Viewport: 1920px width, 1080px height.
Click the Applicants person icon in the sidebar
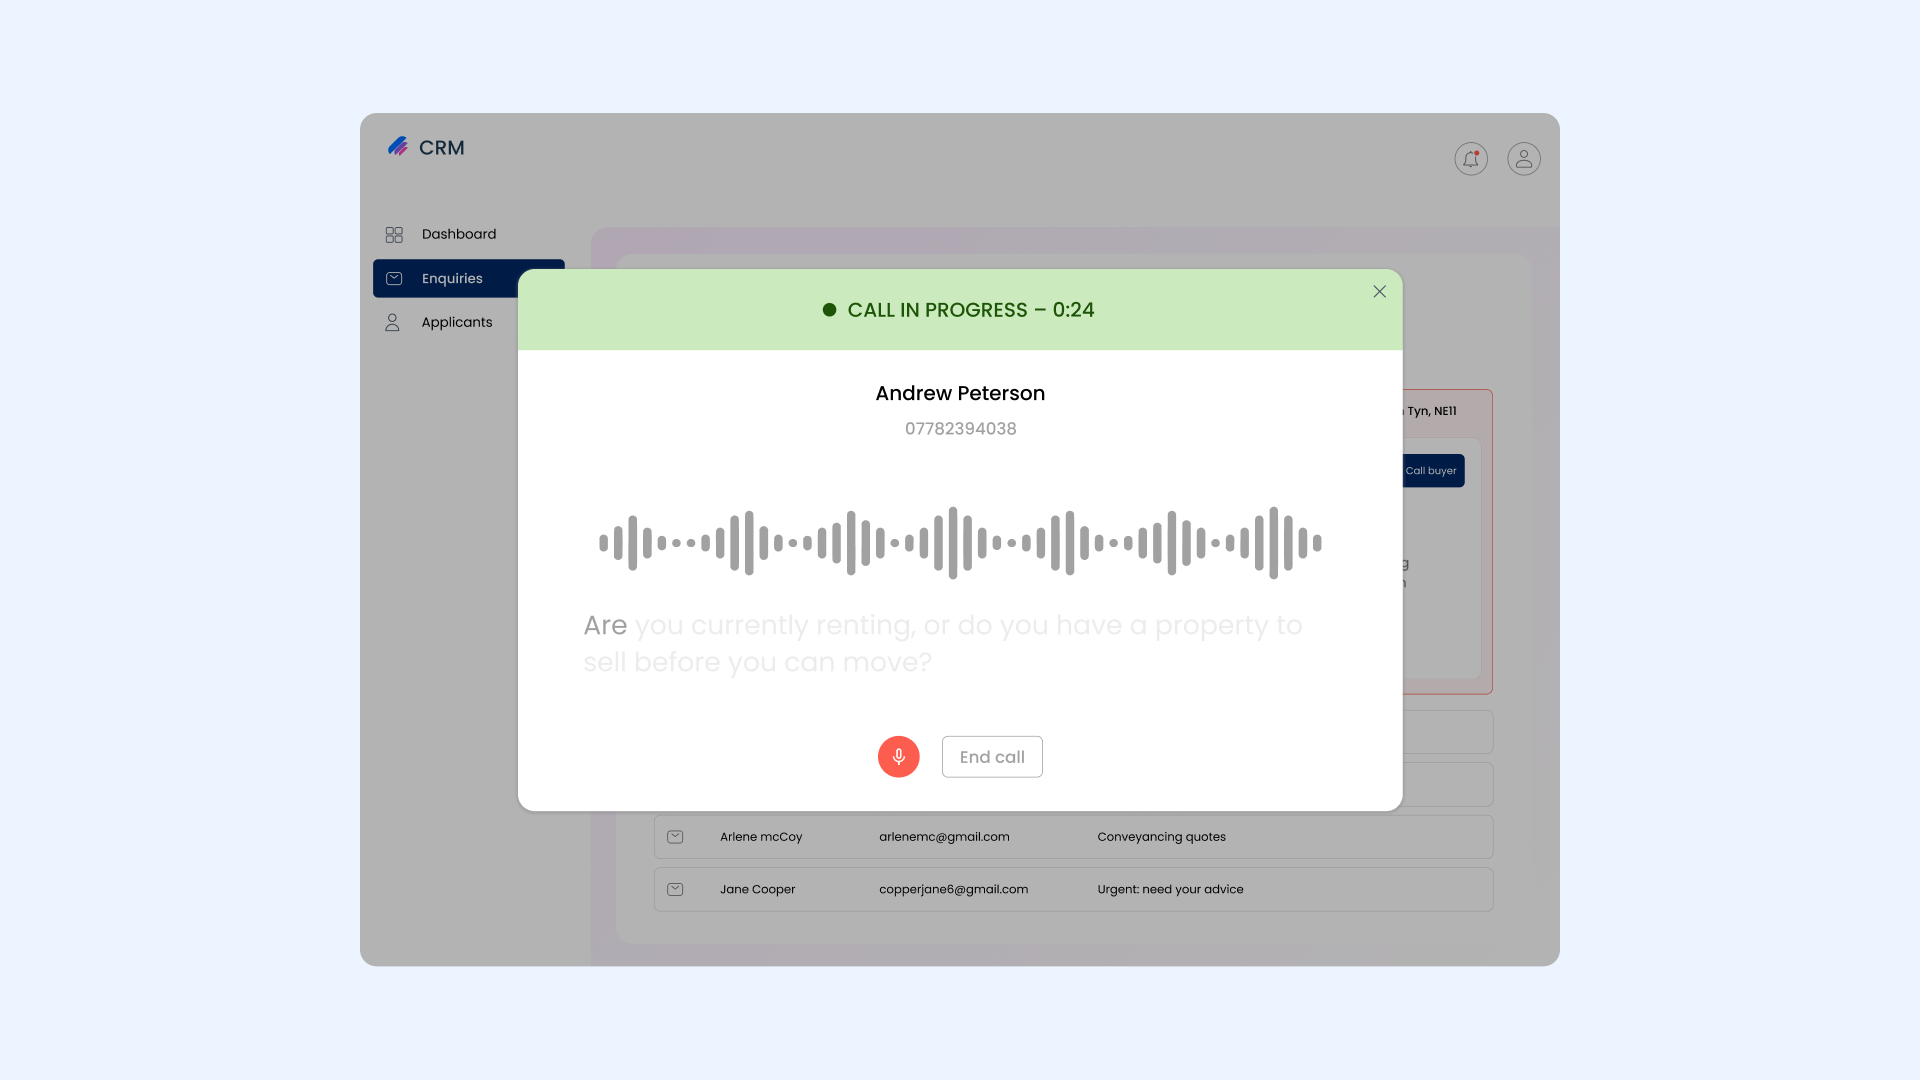point(392,322)
